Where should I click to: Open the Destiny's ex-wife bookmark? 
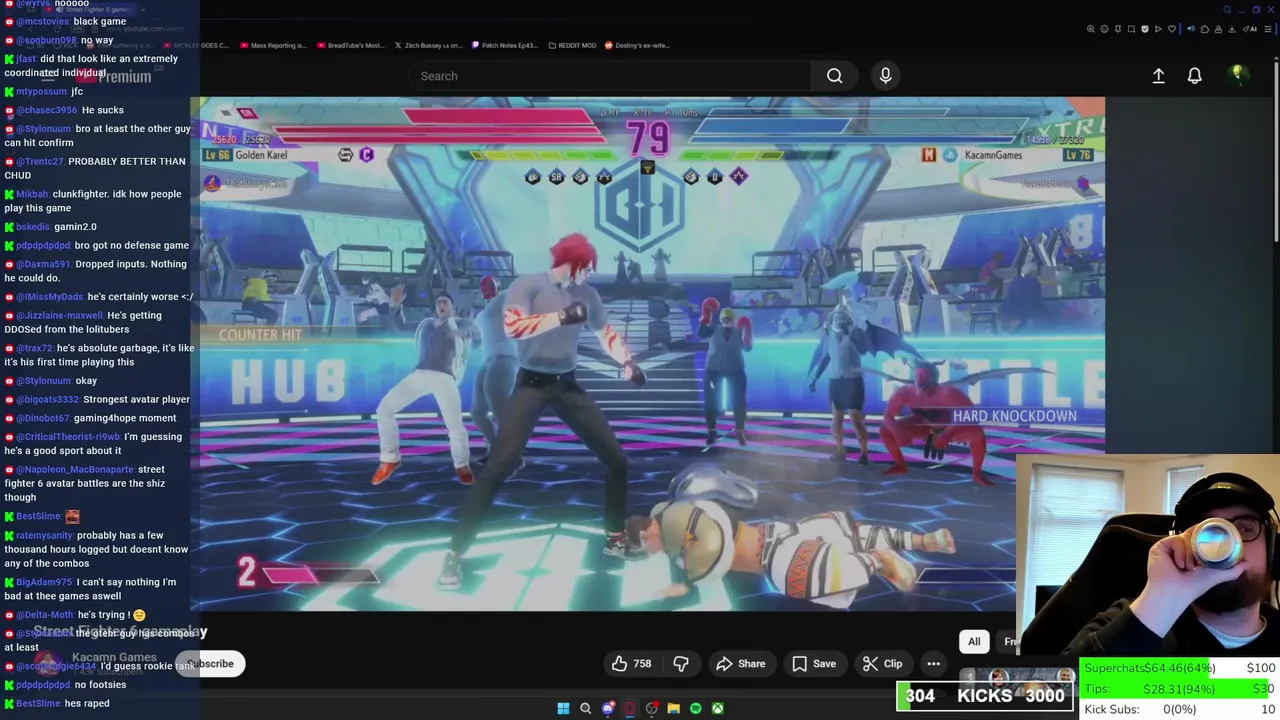637,45
